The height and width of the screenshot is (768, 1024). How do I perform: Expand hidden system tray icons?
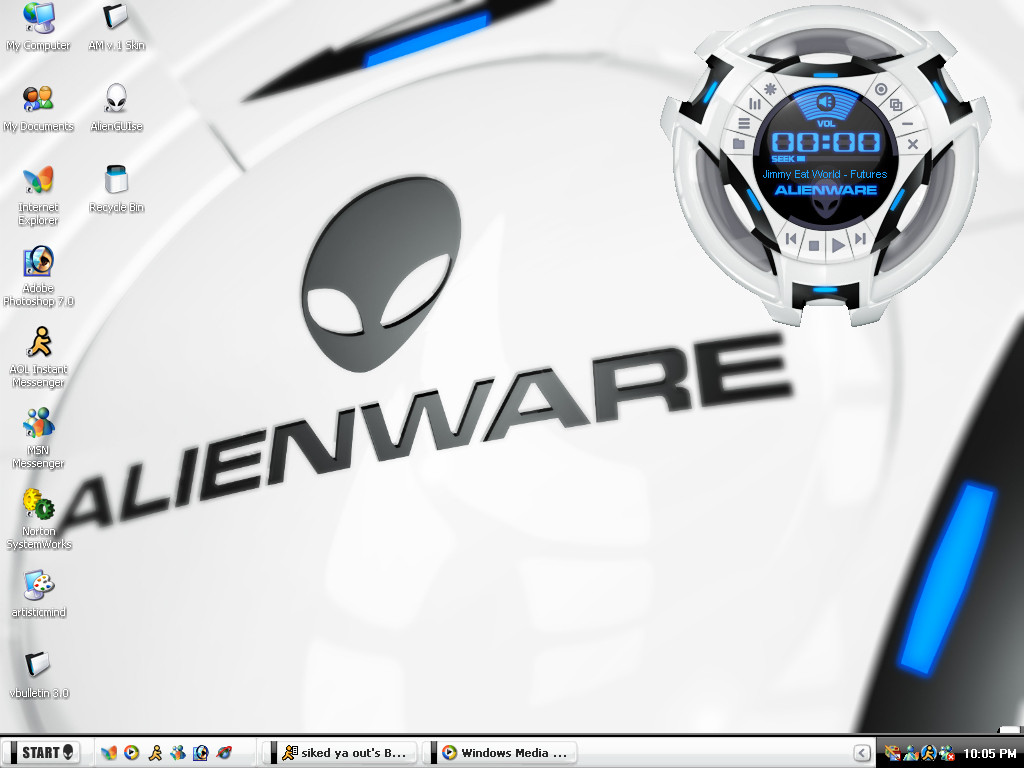click(861, 754)
